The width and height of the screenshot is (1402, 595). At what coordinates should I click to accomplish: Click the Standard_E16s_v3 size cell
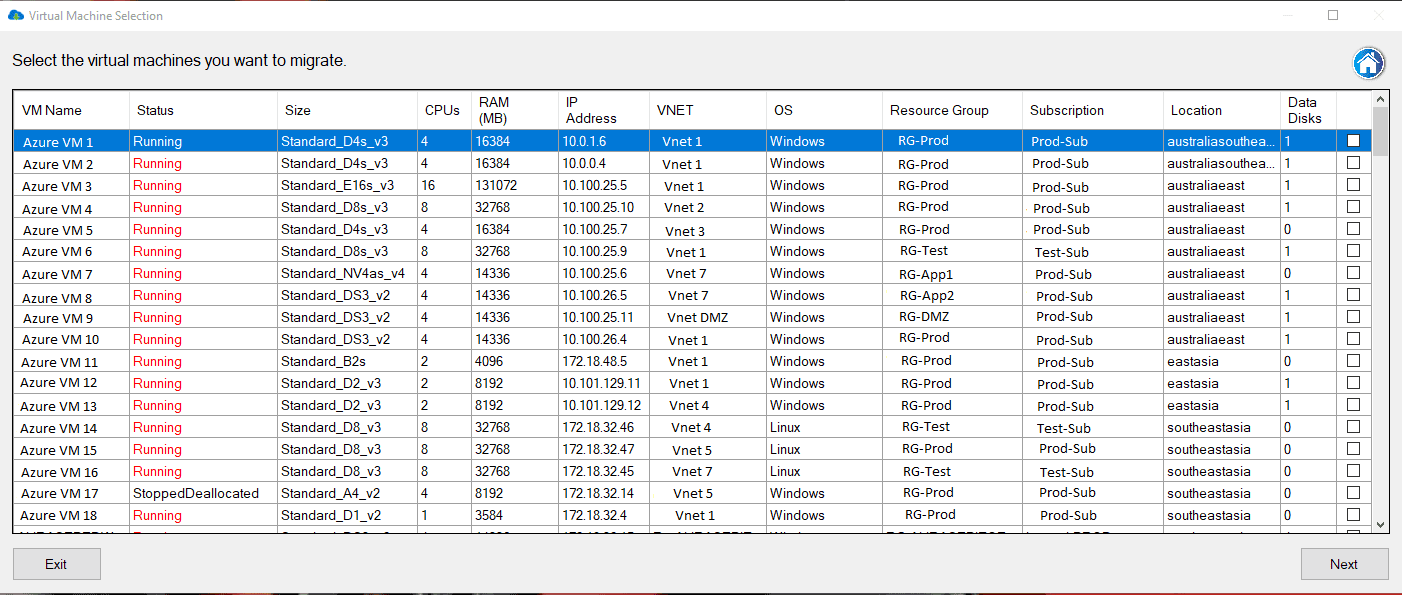337,185
